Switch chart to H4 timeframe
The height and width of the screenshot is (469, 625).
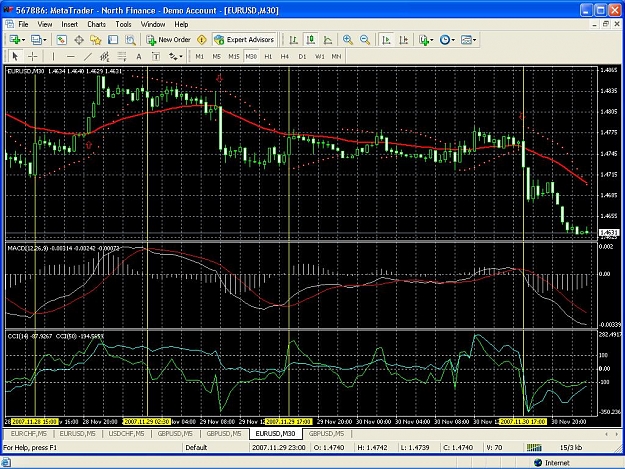[x=285, y=56]
